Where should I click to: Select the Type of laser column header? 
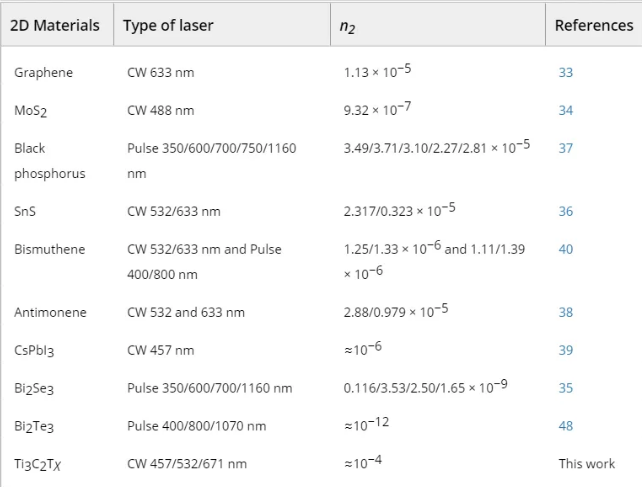(168, 26)
